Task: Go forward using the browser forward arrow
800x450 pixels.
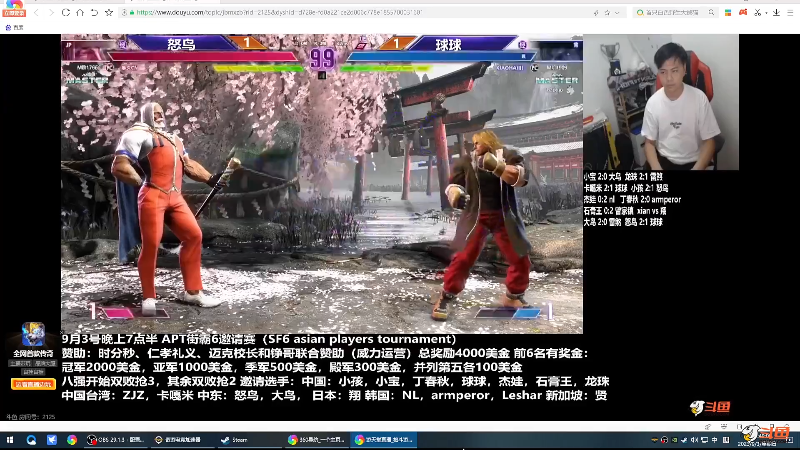Action: click(51, 12)
